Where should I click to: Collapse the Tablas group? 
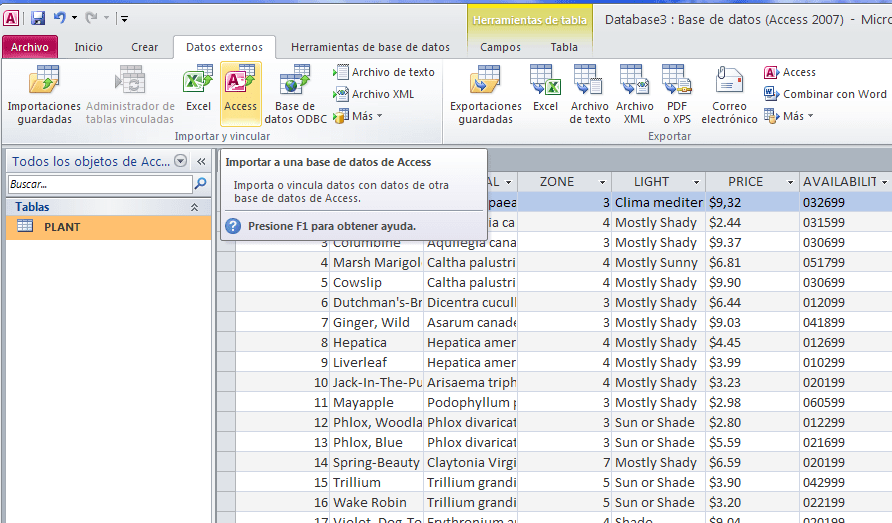click(194, 207)
